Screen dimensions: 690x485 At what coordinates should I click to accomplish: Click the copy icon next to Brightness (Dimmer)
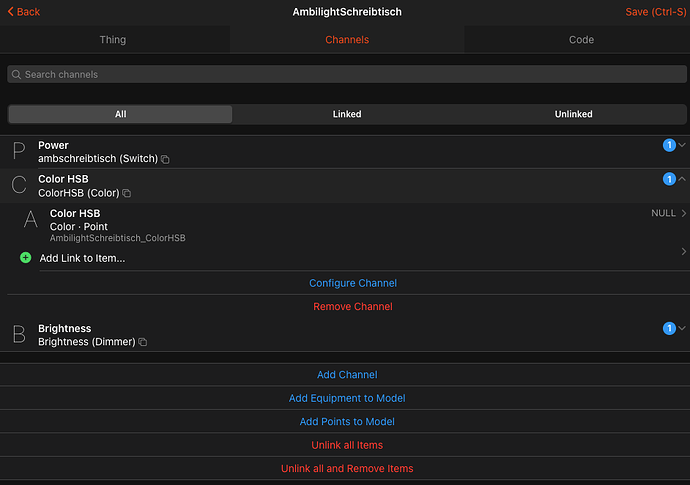click(143, 342)
